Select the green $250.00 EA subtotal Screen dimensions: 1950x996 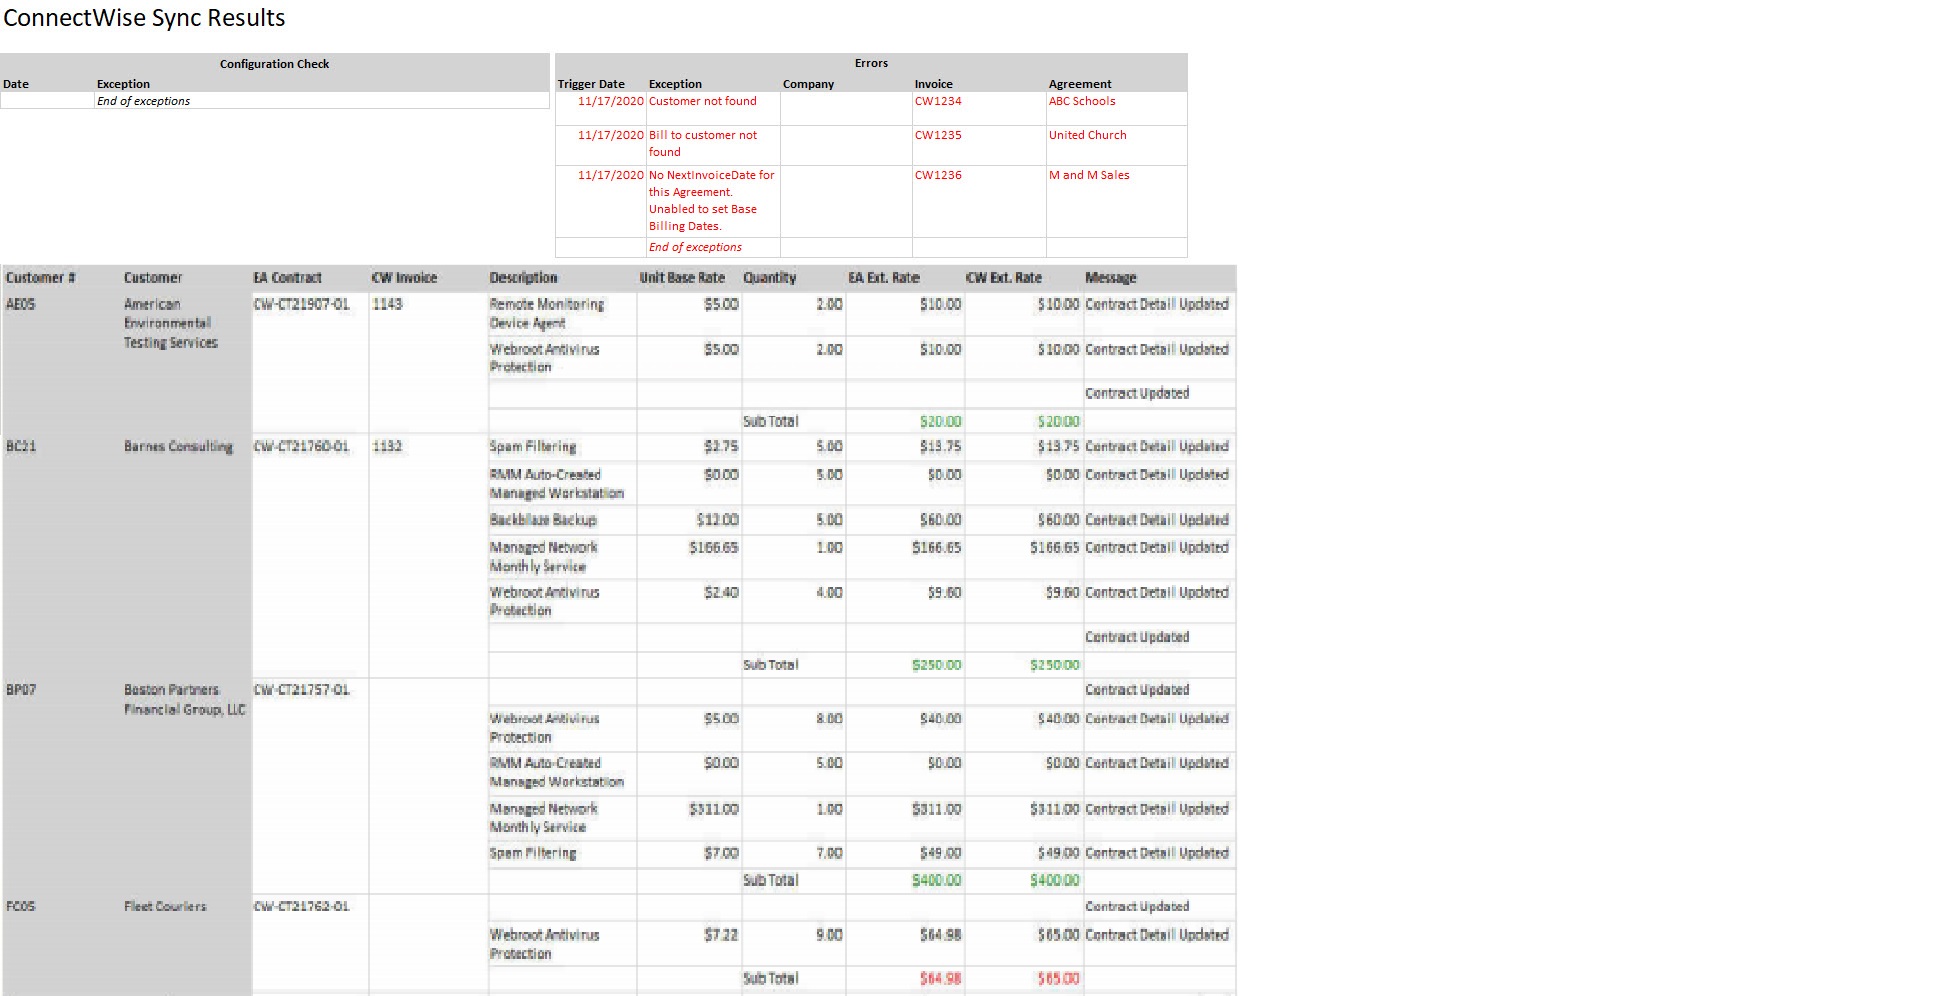pos(936,665)
